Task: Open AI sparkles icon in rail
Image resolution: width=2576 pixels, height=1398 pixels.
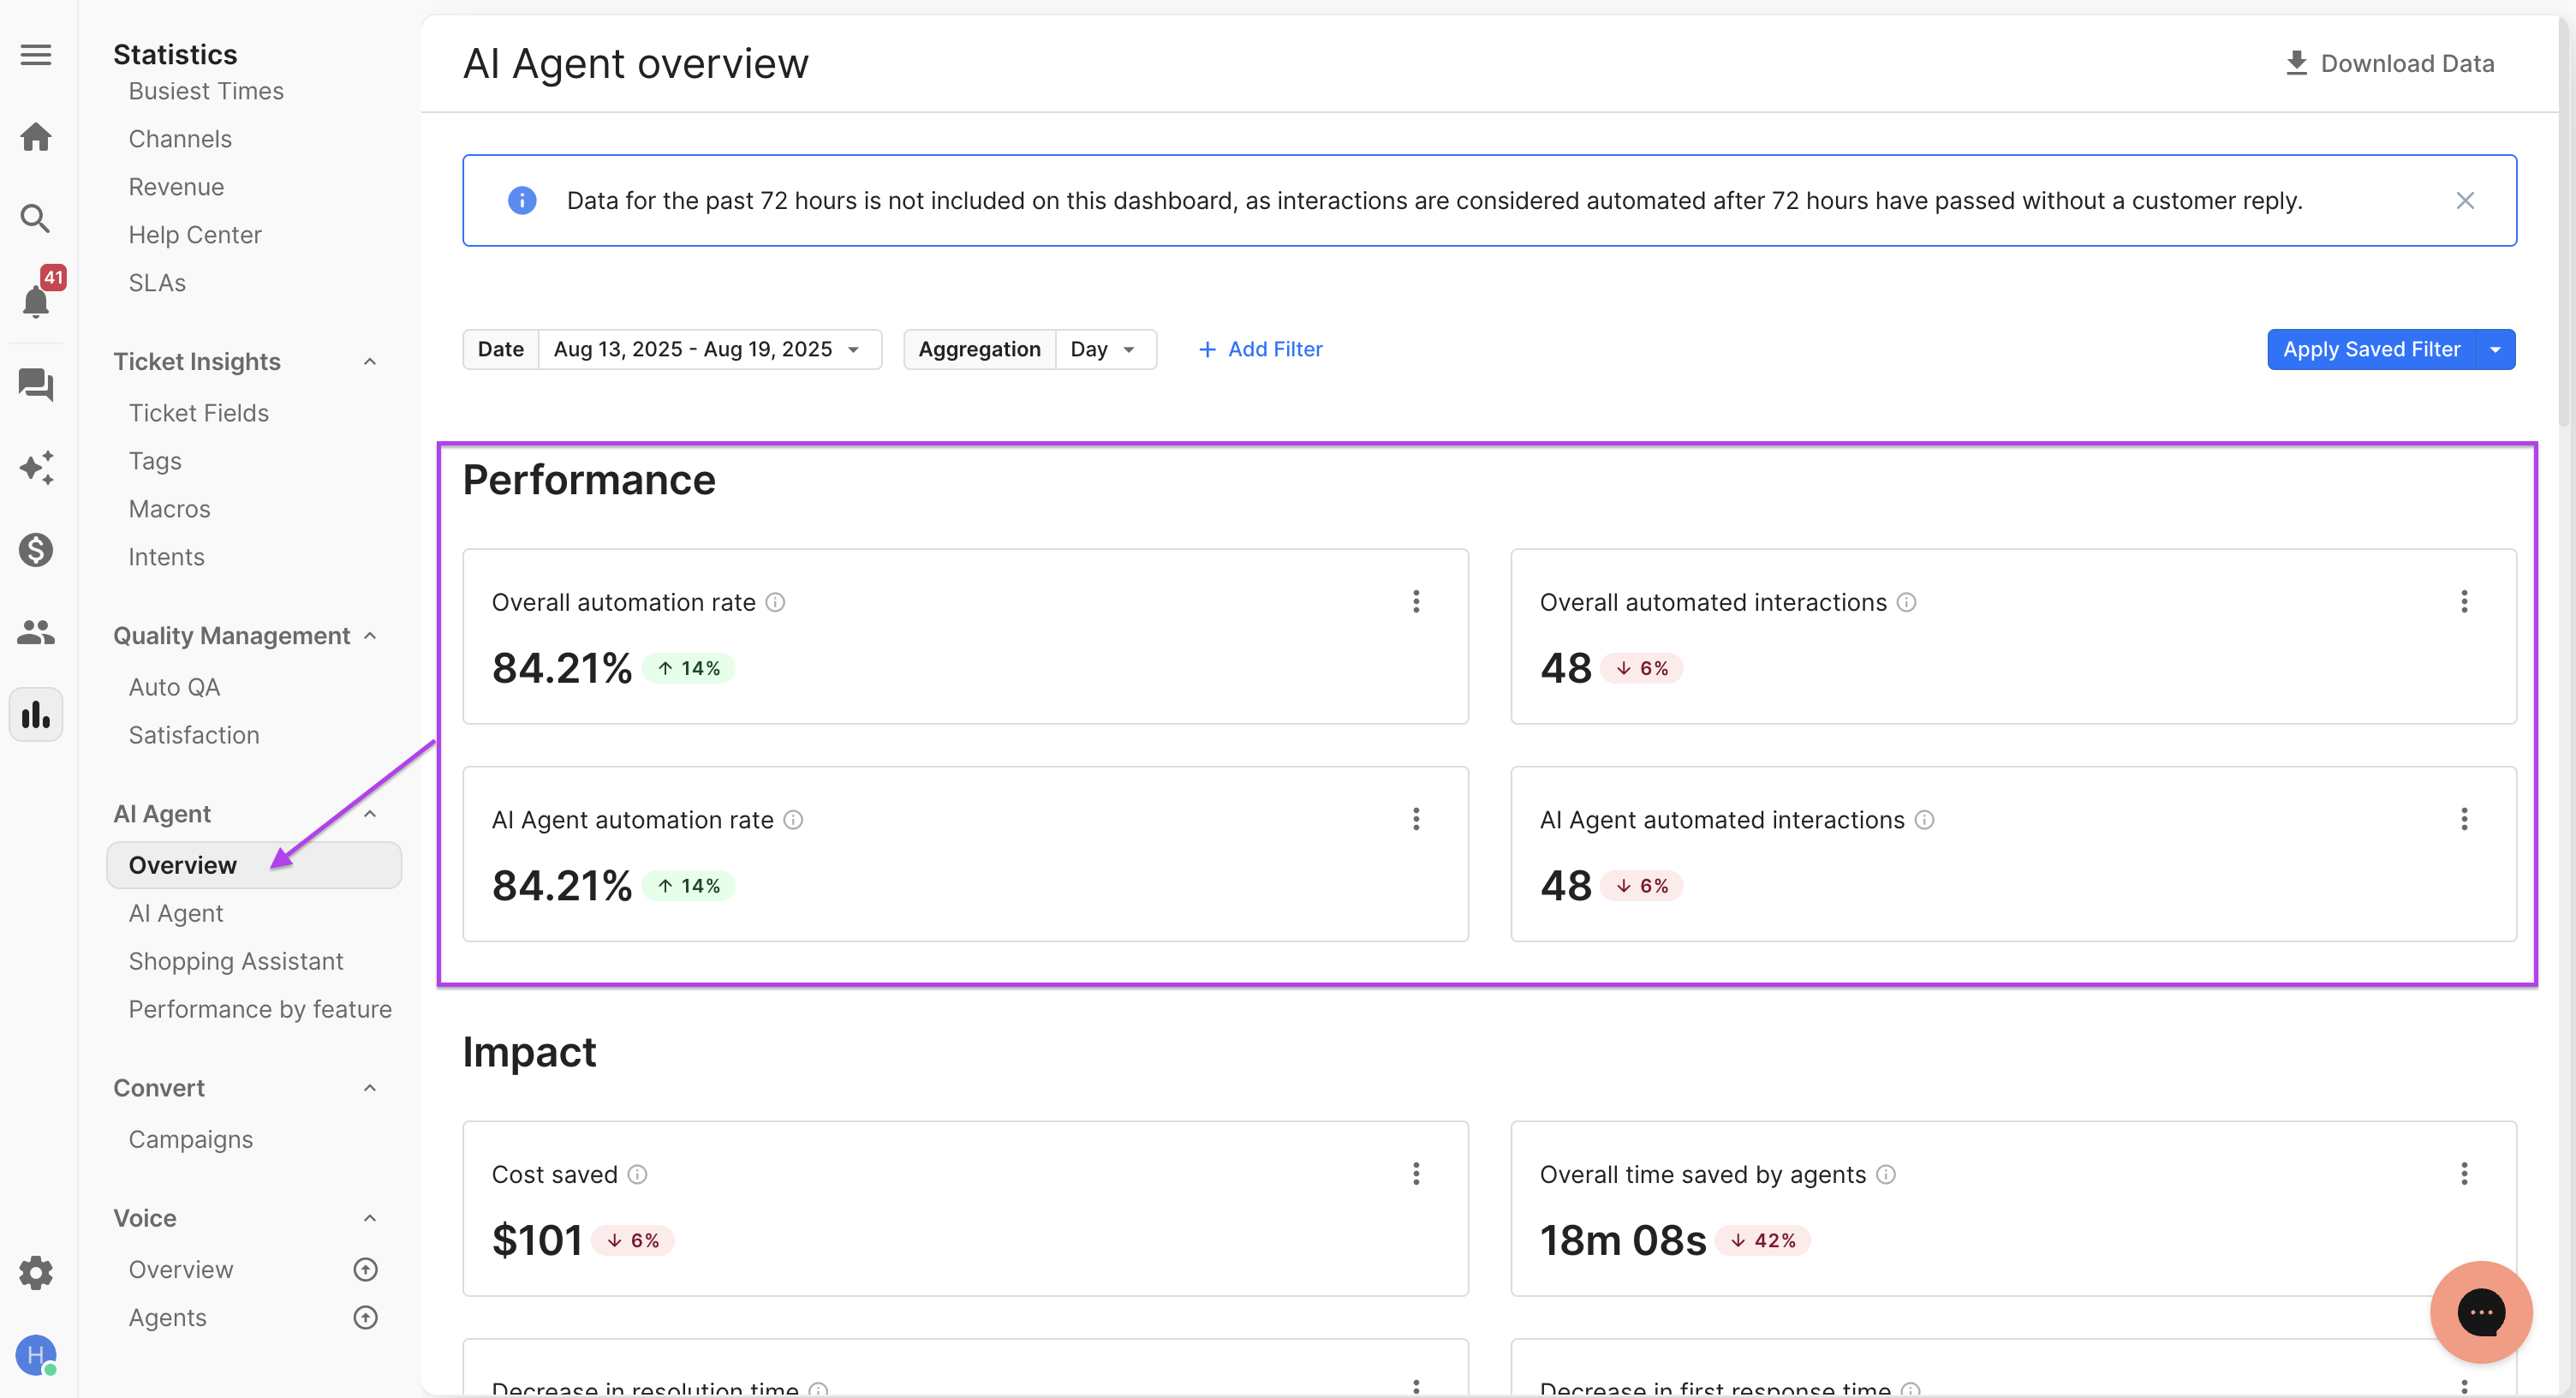Action: coord(36,467)
